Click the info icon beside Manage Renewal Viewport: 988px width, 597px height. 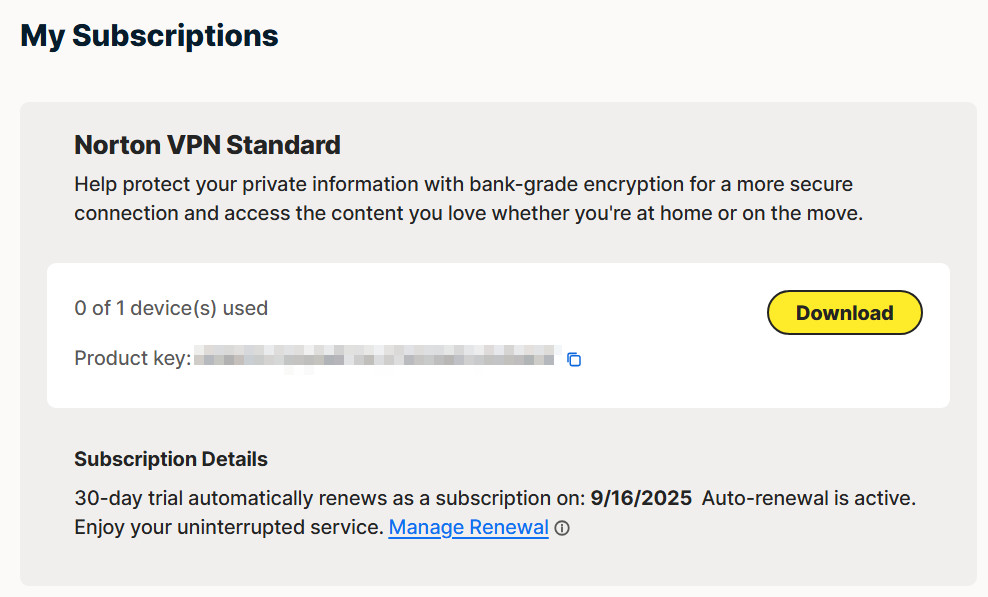click(x=563, y=528)
